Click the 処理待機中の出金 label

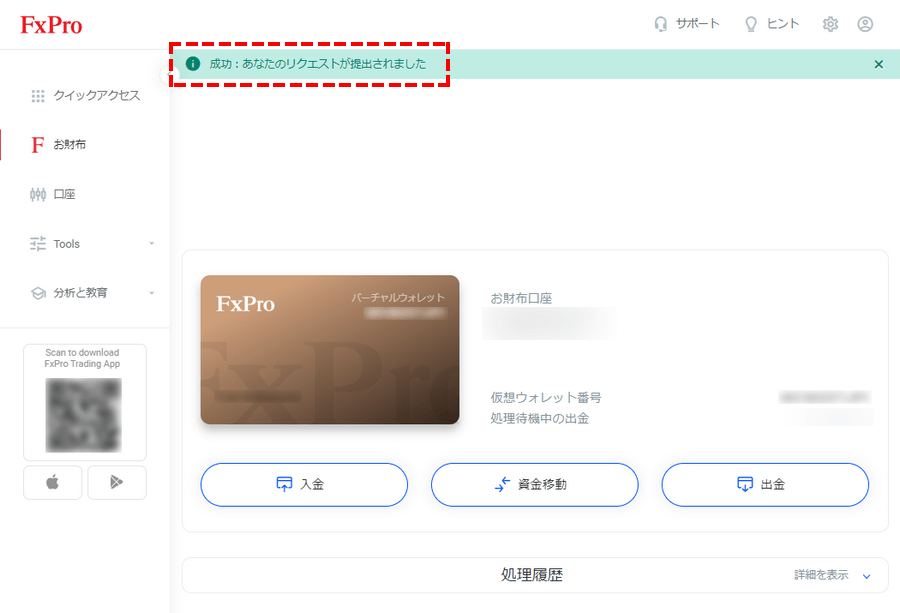coord(540,418)
